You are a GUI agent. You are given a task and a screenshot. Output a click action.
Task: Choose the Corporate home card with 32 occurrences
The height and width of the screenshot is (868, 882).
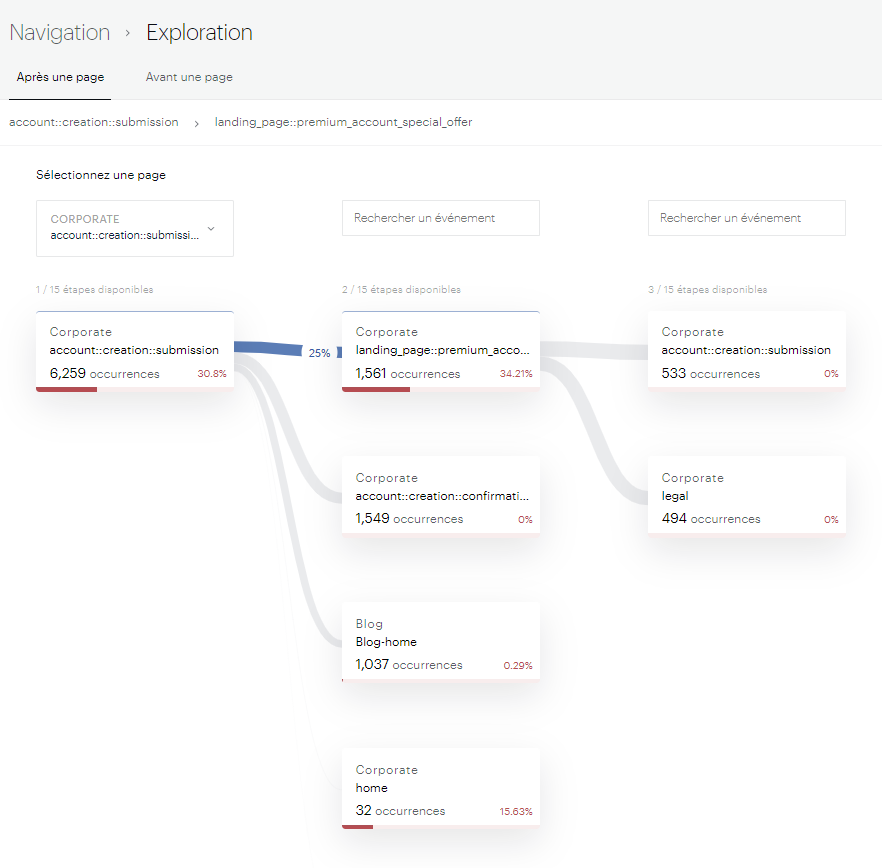440,788
